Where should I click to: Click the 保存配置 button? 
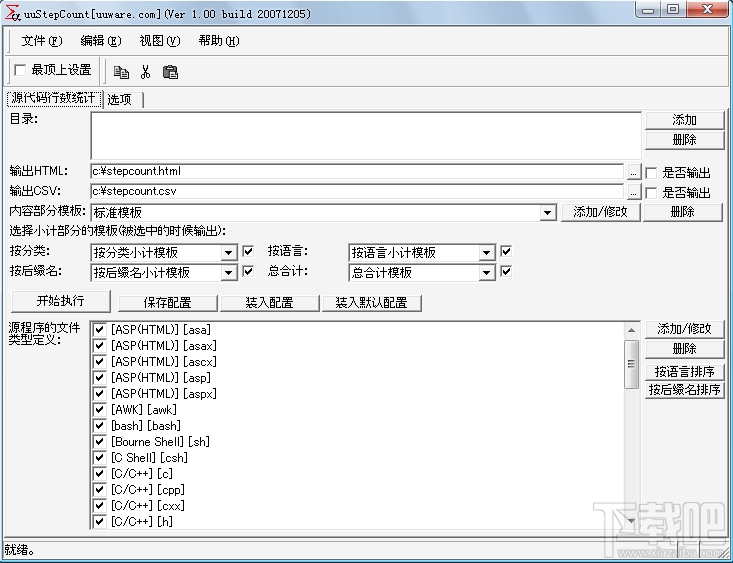point(167,303)
